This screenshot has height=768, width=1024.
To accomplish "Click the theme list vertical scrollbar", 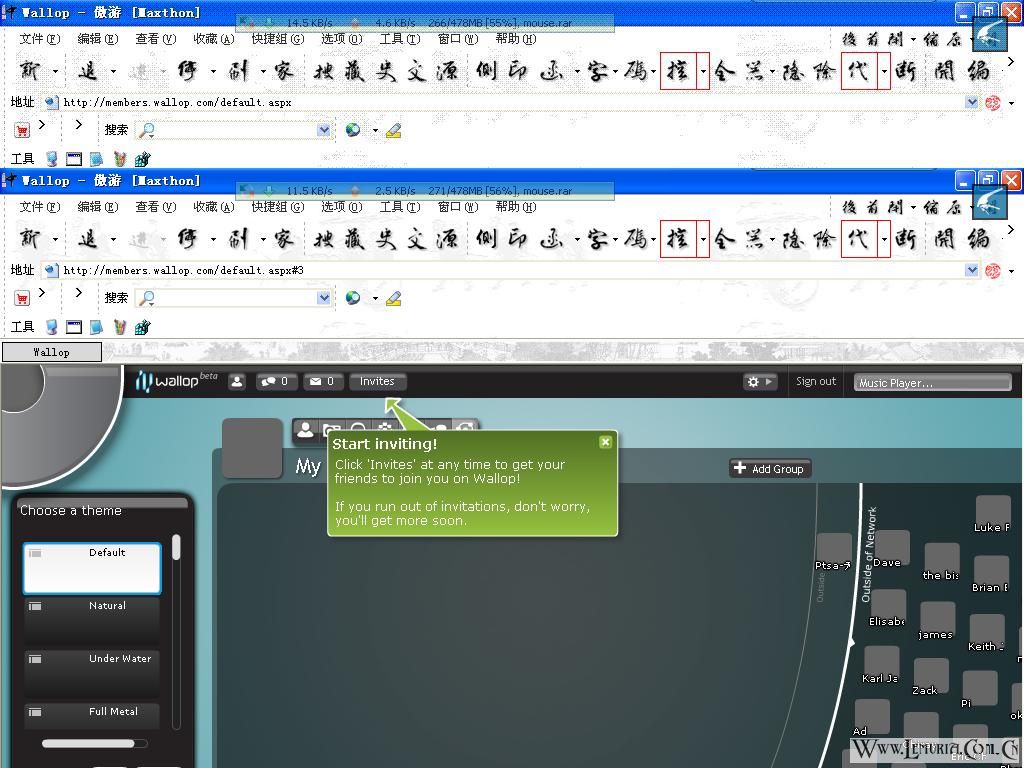I will (x=176, y=630).
